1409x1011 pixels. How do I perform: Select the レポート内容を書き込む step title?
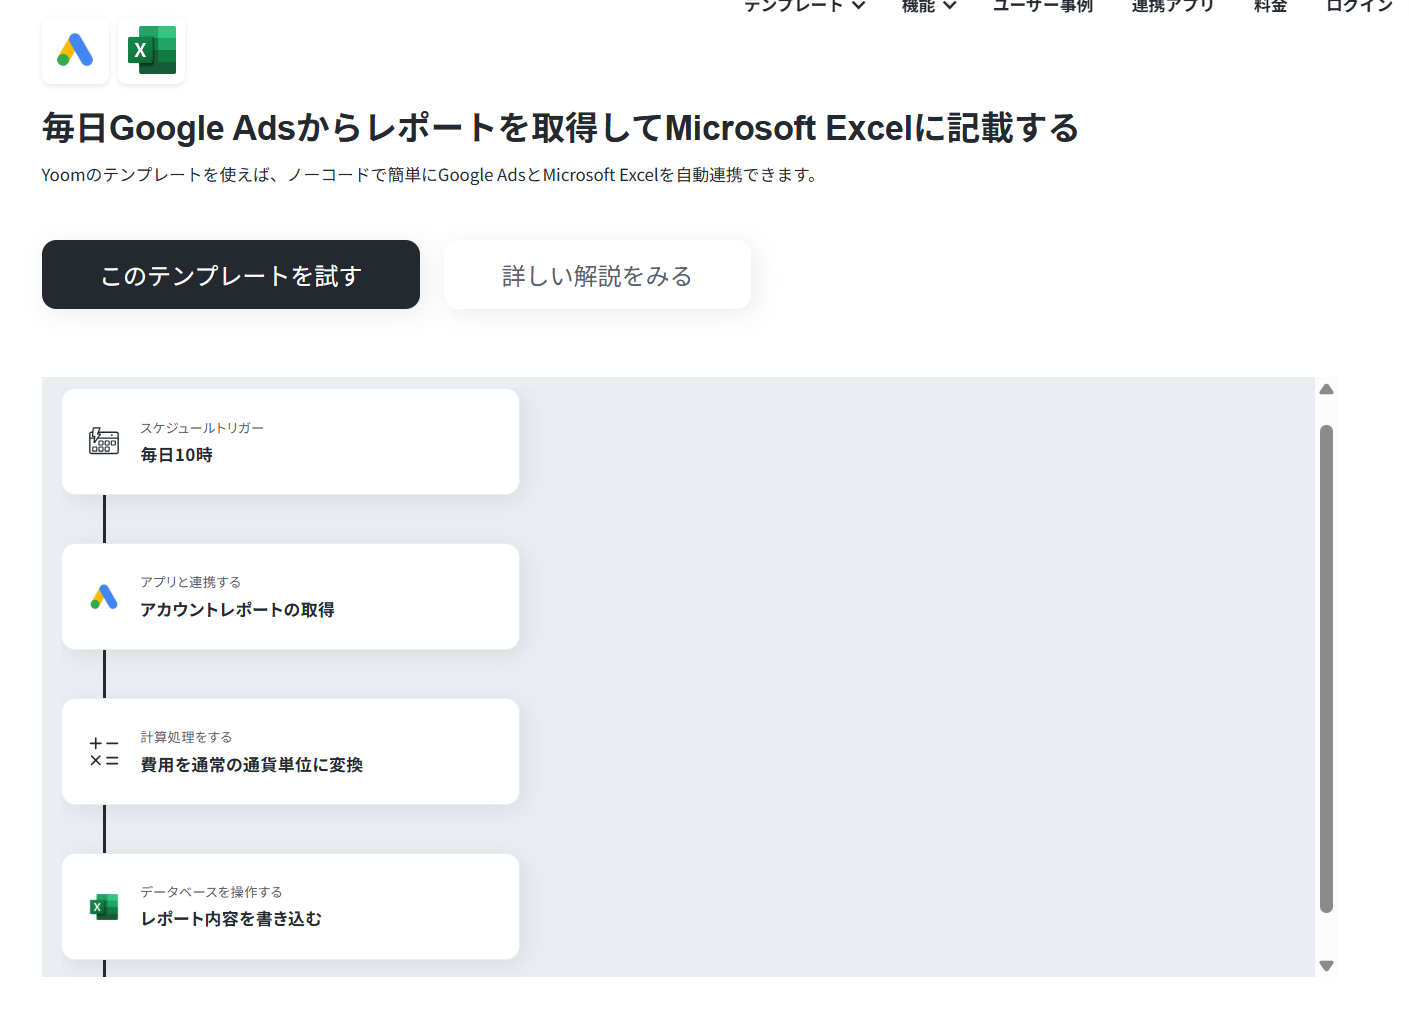(231, 919)
